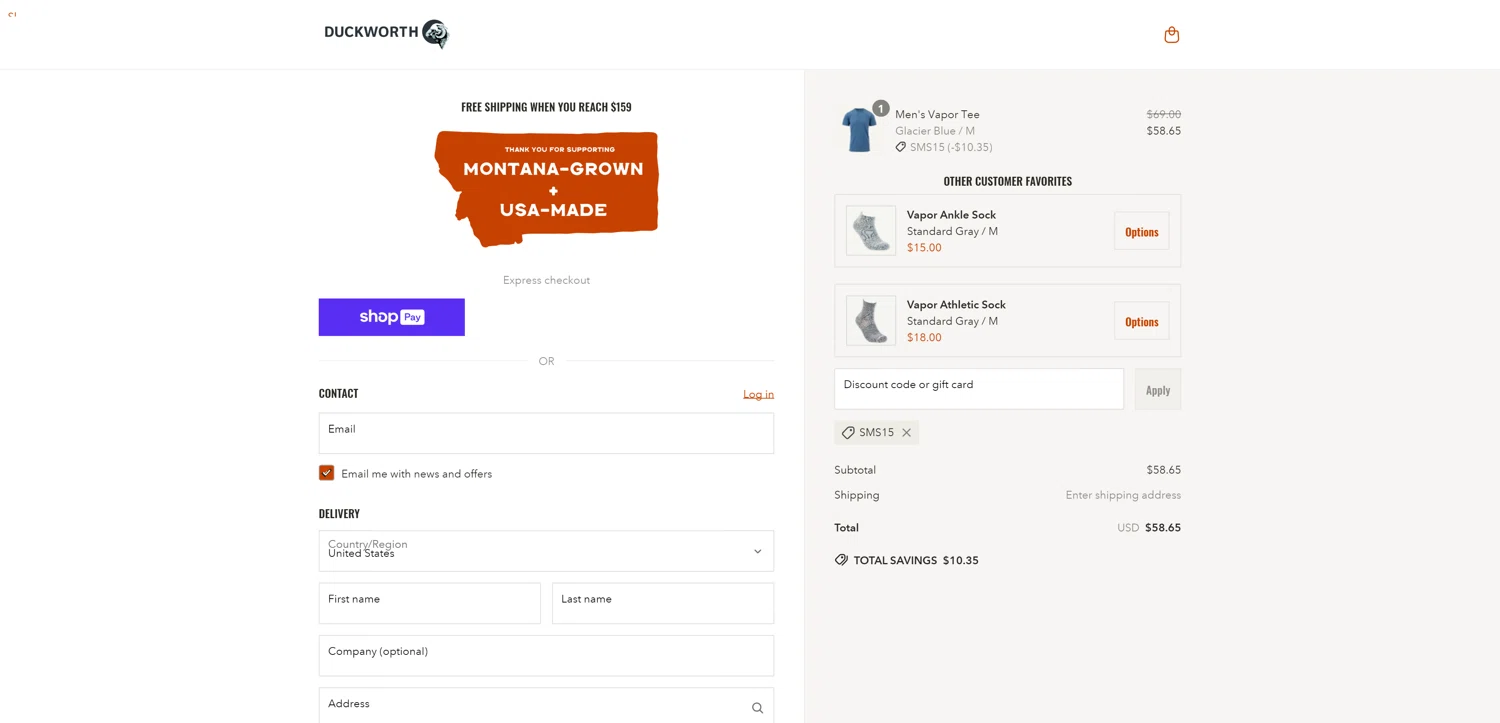Focus the Email input field
This screenshot has height=723, width=1500.
[546, 433]
